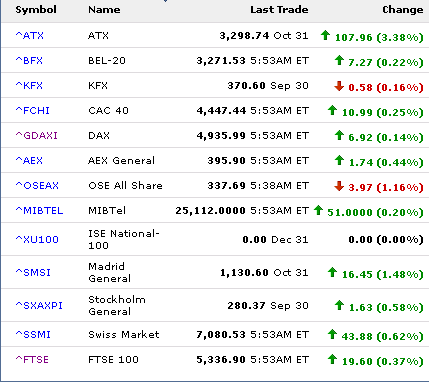
Task: Click the green up arrow for MIBTel
Action: click(x=318, y=210)
